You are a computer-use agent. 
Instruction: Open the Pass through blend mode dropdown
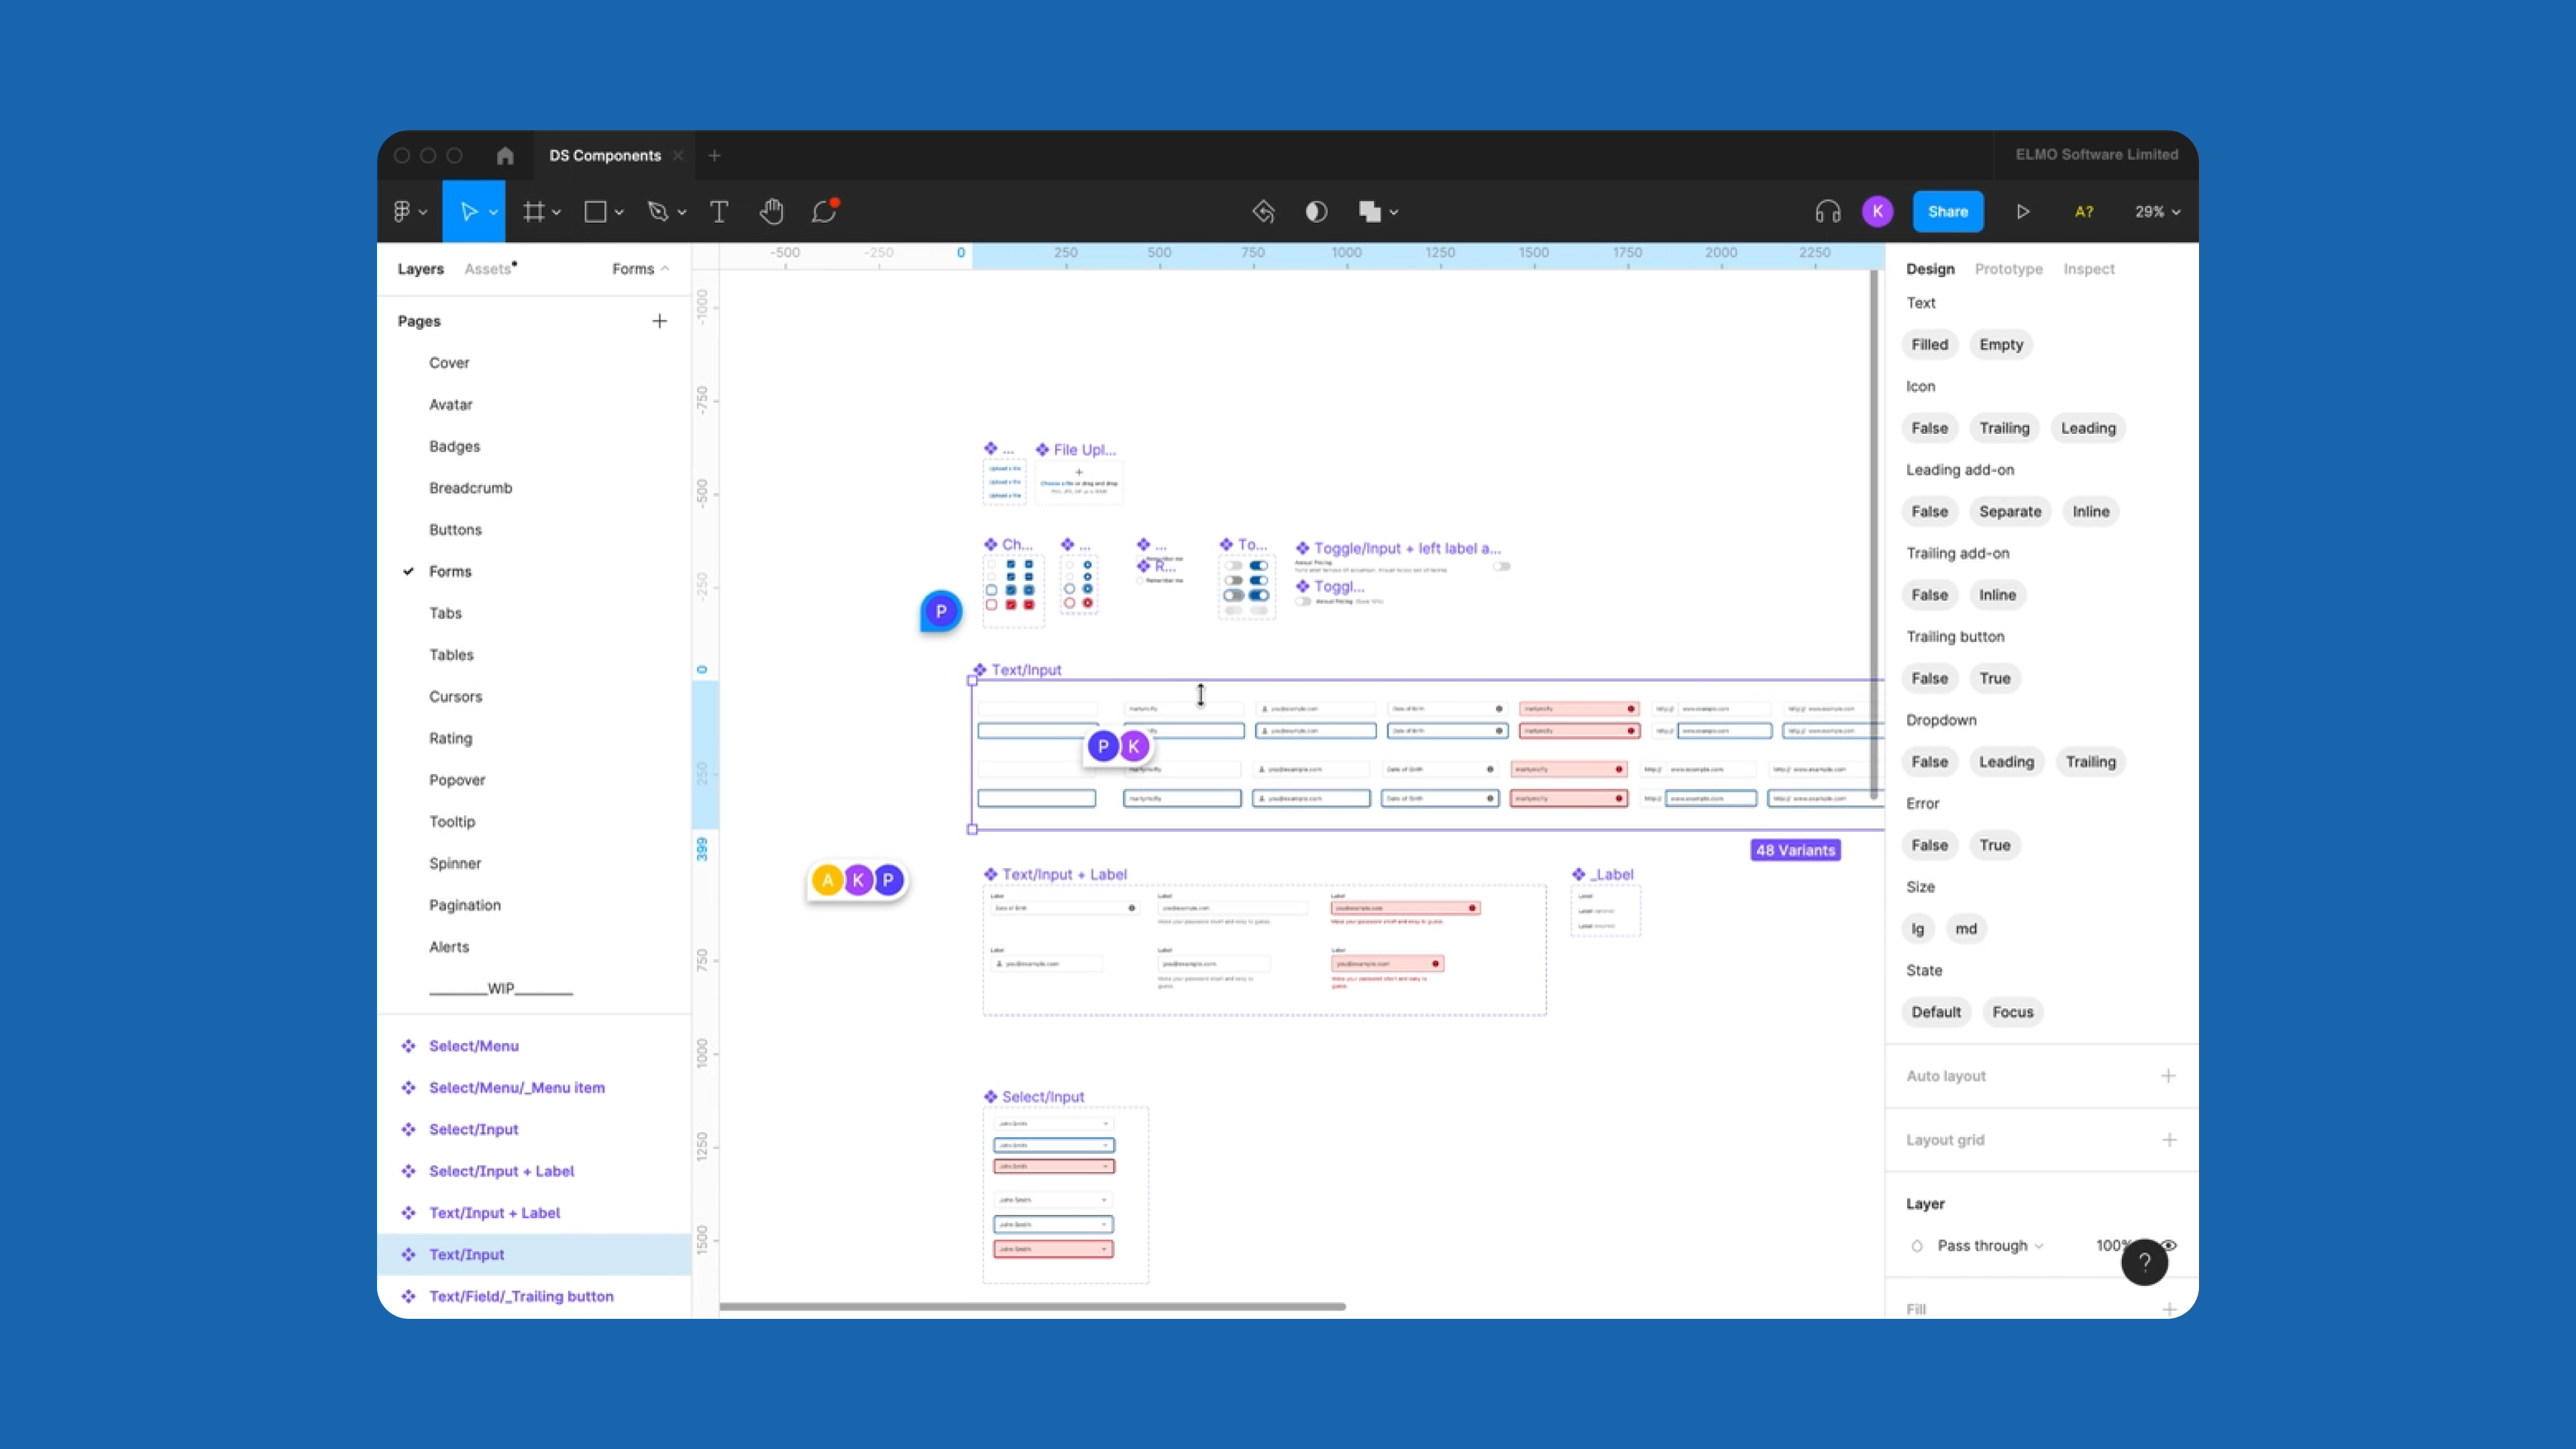(1990, 1245)
